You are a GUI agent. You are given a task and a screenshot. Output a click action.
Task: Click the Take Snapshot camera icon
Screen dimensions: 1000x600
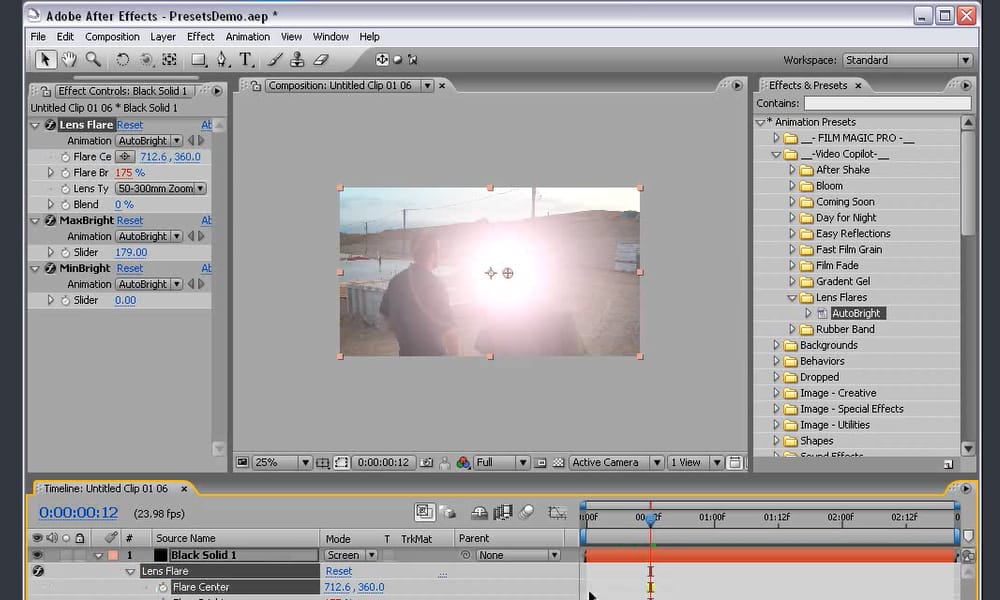(x=425, y=462)
